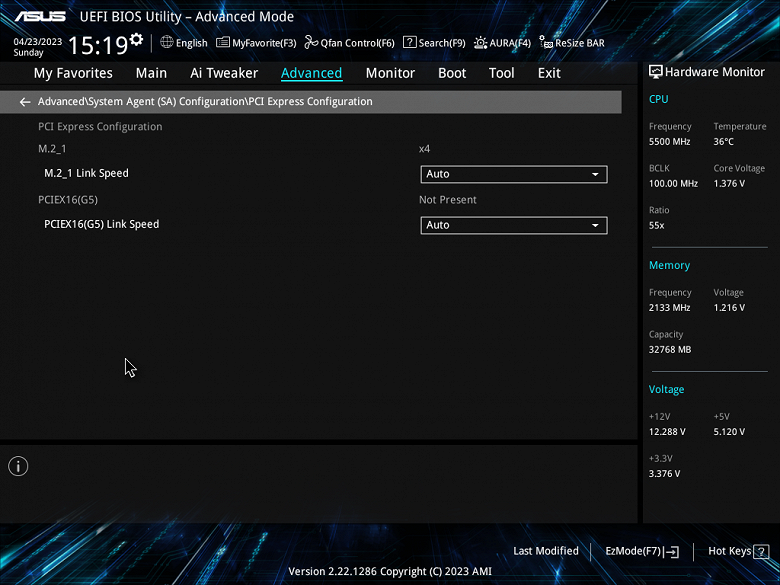Viewport: 780px width, 585px height.
Task: Click the EzMode exit arrow icon
Action: (x=671, y=551)
